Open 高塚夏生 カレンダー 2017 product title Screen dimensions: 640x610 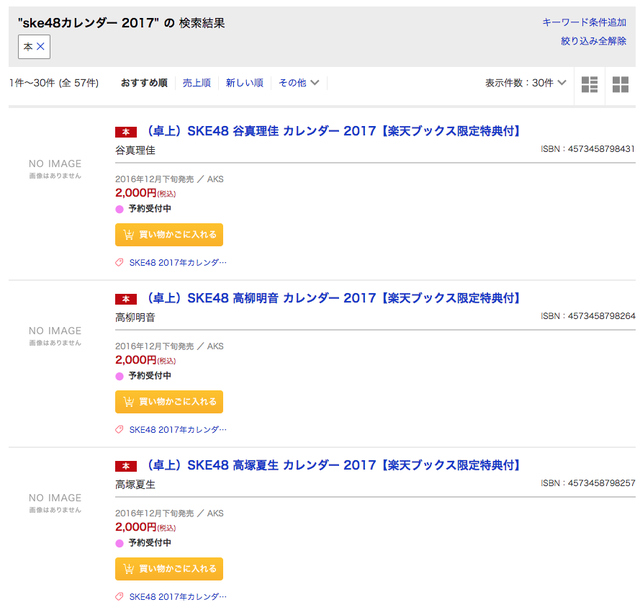click(x=333, y=465)
